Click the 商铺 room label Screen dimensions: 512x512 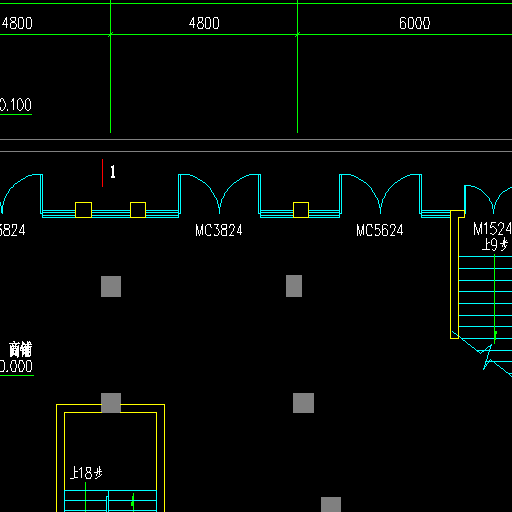click(x=20, y=349)
